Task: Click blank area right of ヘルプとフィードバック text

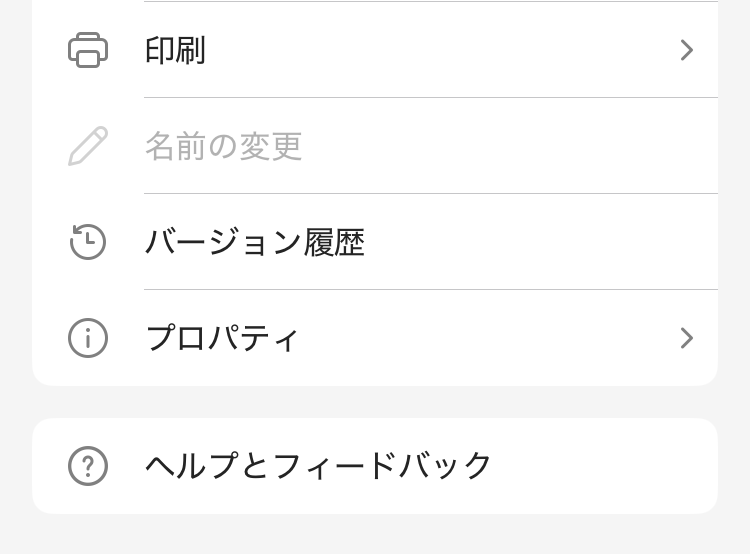Action: [x=603, y=466]
